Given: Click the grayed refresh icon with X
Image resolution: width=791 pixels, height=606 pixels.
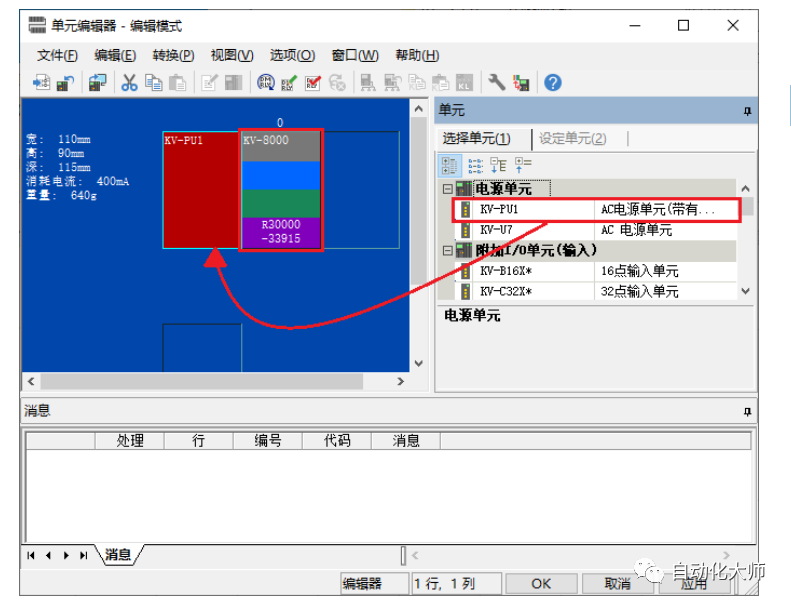Looking at the screenshot, I should pyautogui.click(x=337, y=82).
